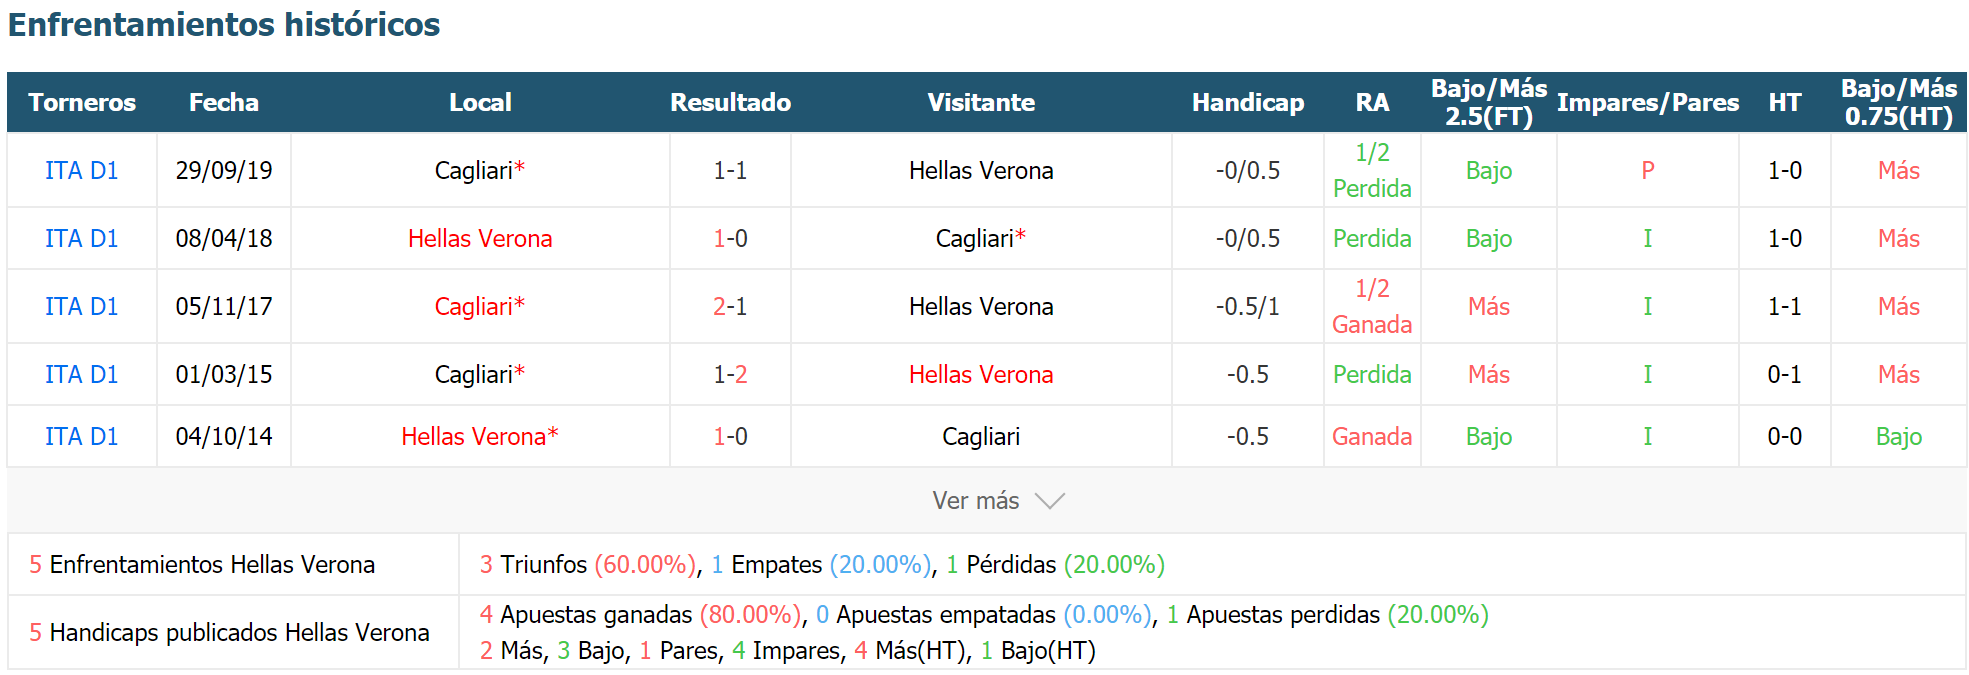Open ITA D1 link for 29/09/19 match

point(82,171)
